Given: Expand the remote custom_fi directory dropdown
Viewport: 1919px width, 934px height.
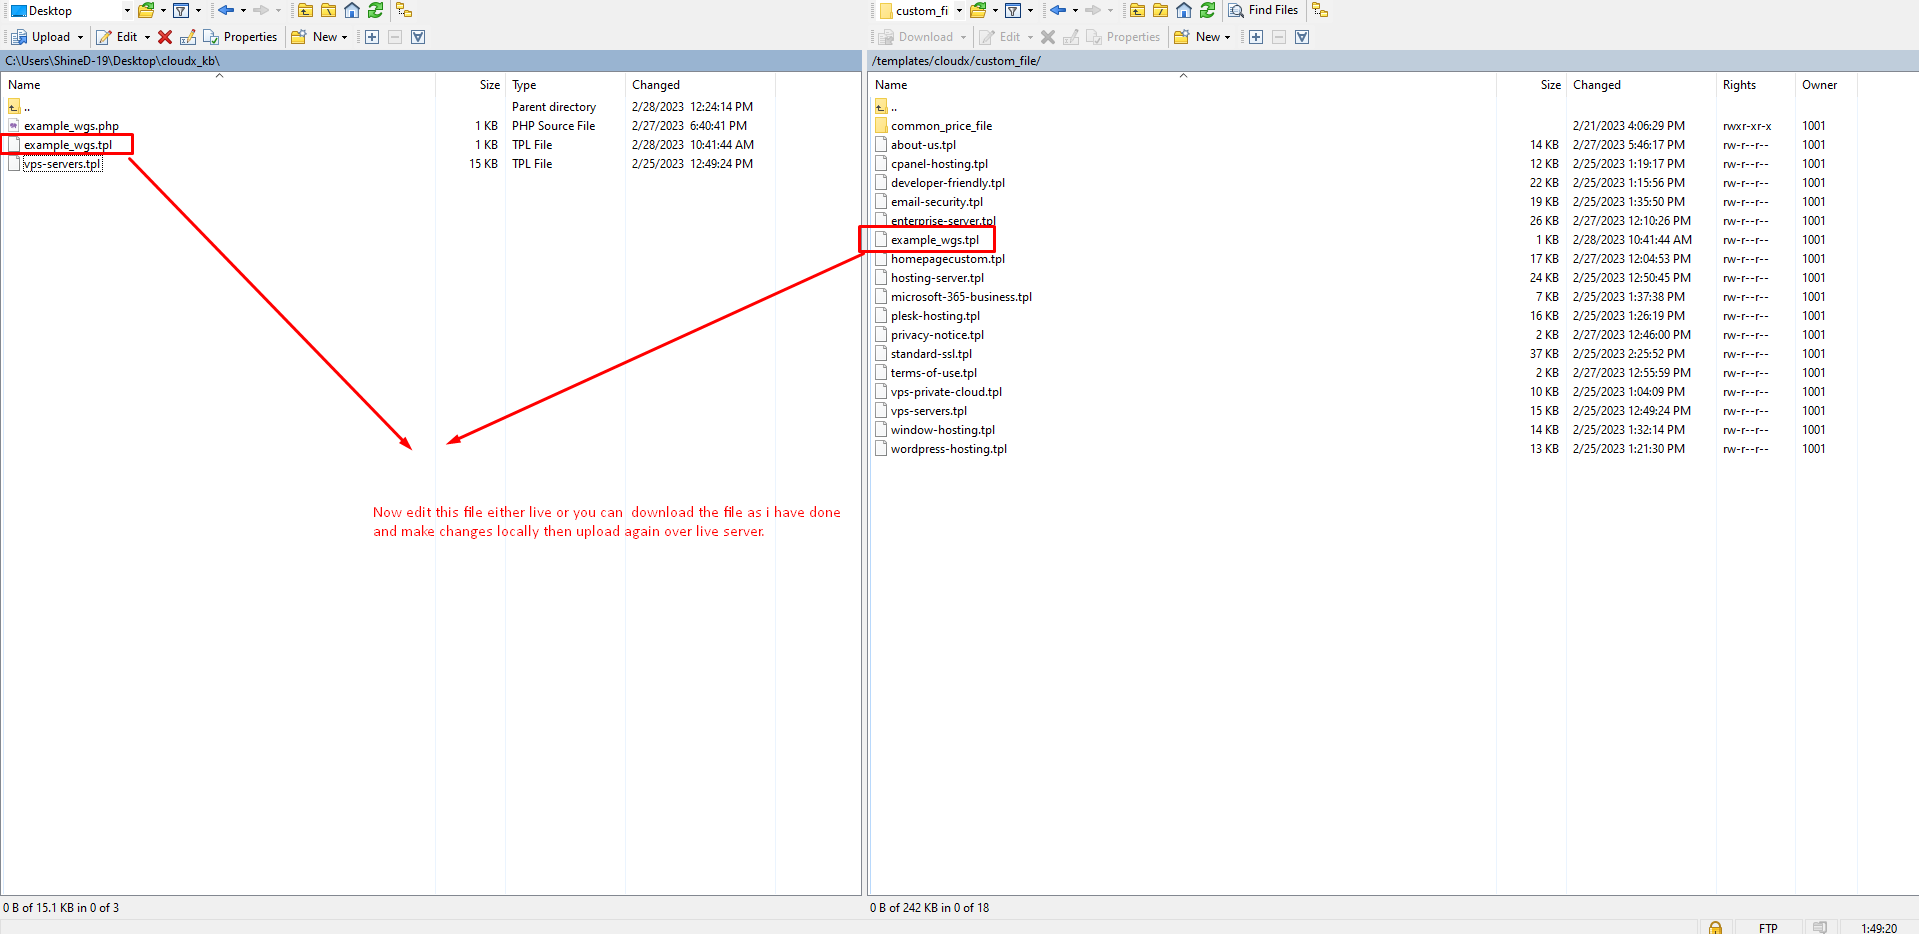Looking at the screenshot, I should point(959,11).
